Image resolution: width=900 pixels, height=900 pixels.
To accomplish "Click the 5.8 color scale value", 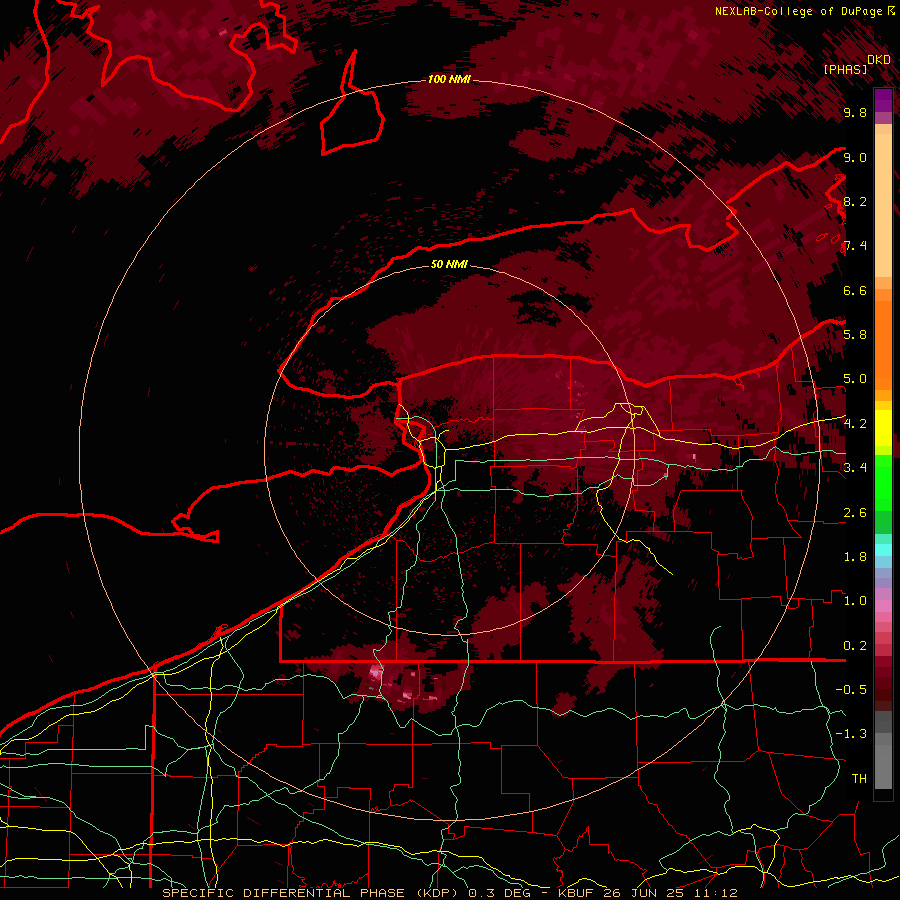I will pos(855,335).
